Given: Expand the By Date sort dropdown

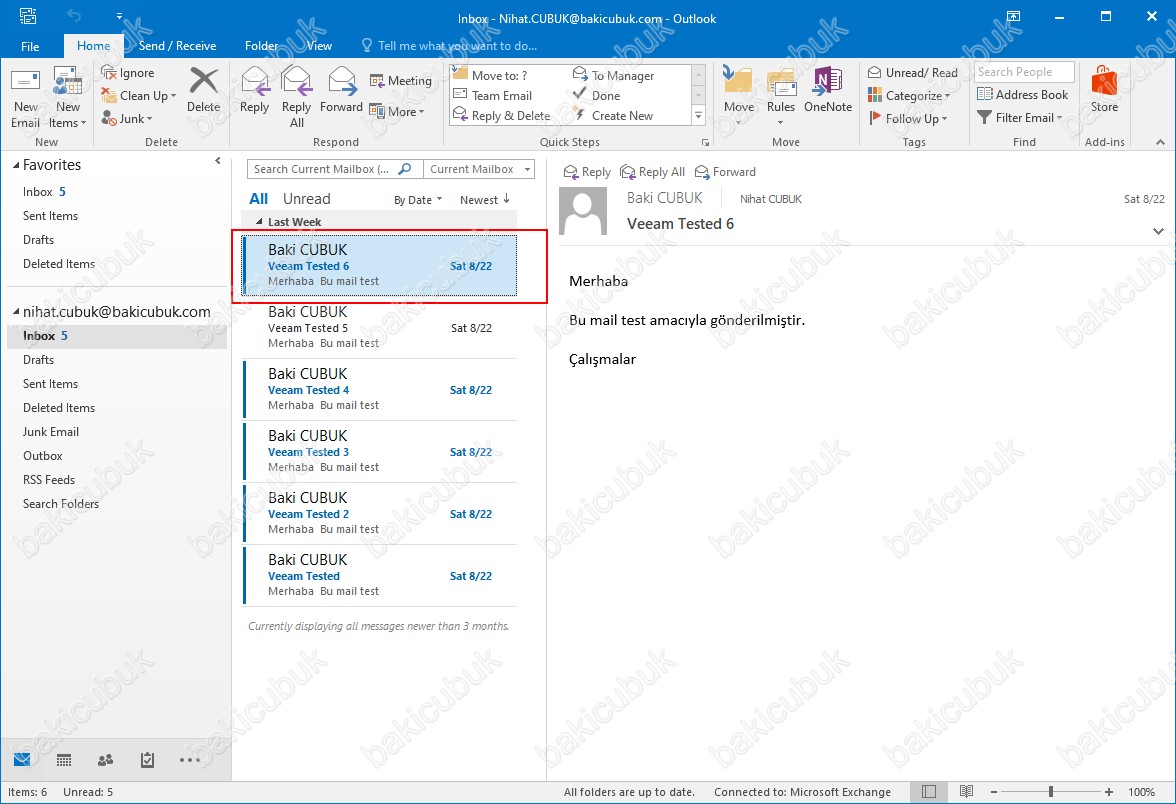Looking at the screenshot, I should click(x=417, y=200).
